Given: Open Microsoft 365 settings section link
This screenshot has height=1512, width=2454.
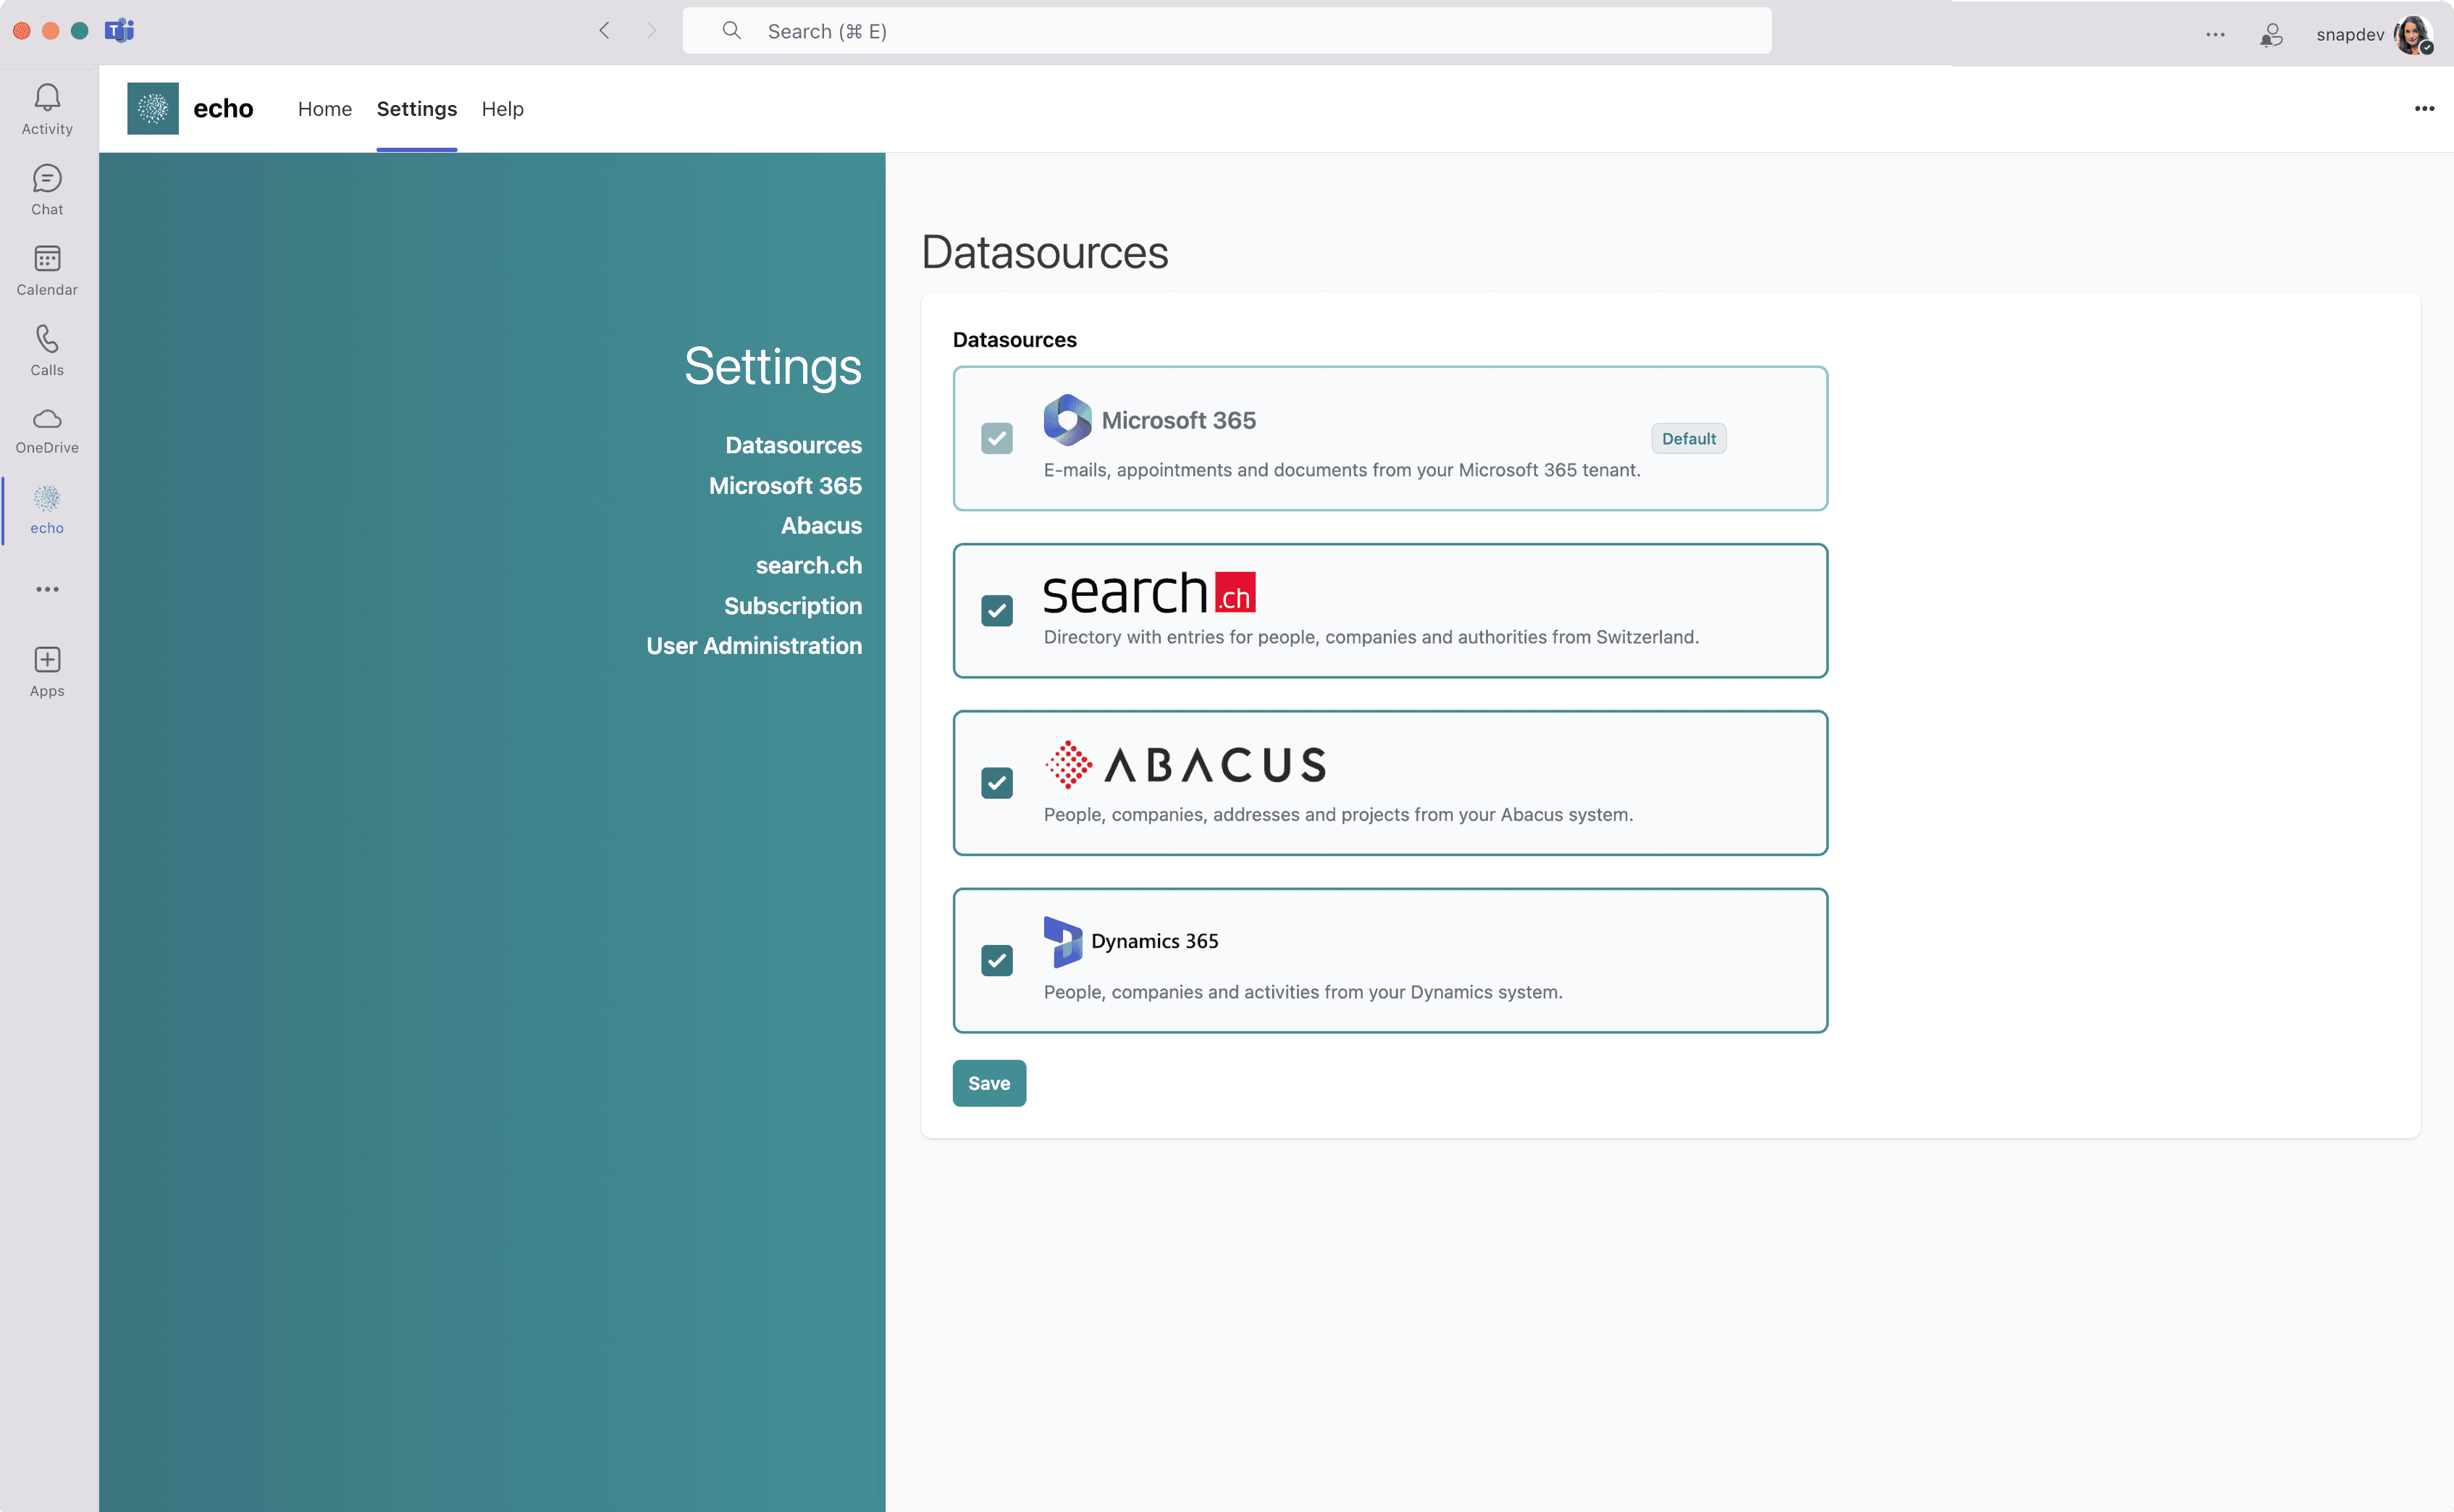Looking at the screenshot, I should click(x=785, y=485).
